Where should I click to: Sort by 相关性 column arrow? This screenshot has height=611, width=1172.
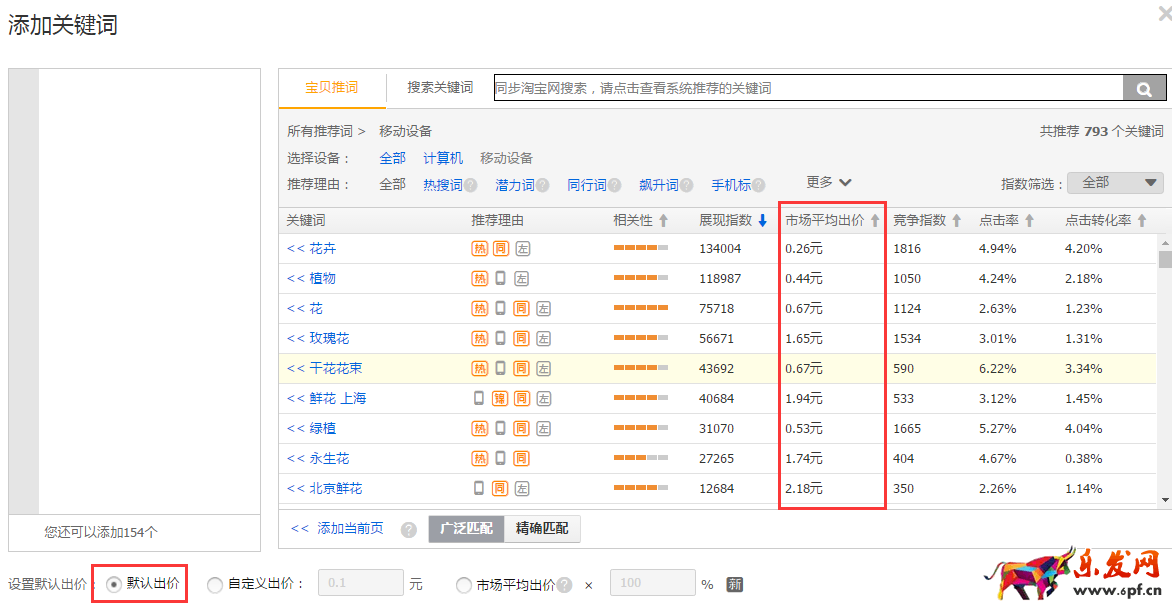coord(663,221)
